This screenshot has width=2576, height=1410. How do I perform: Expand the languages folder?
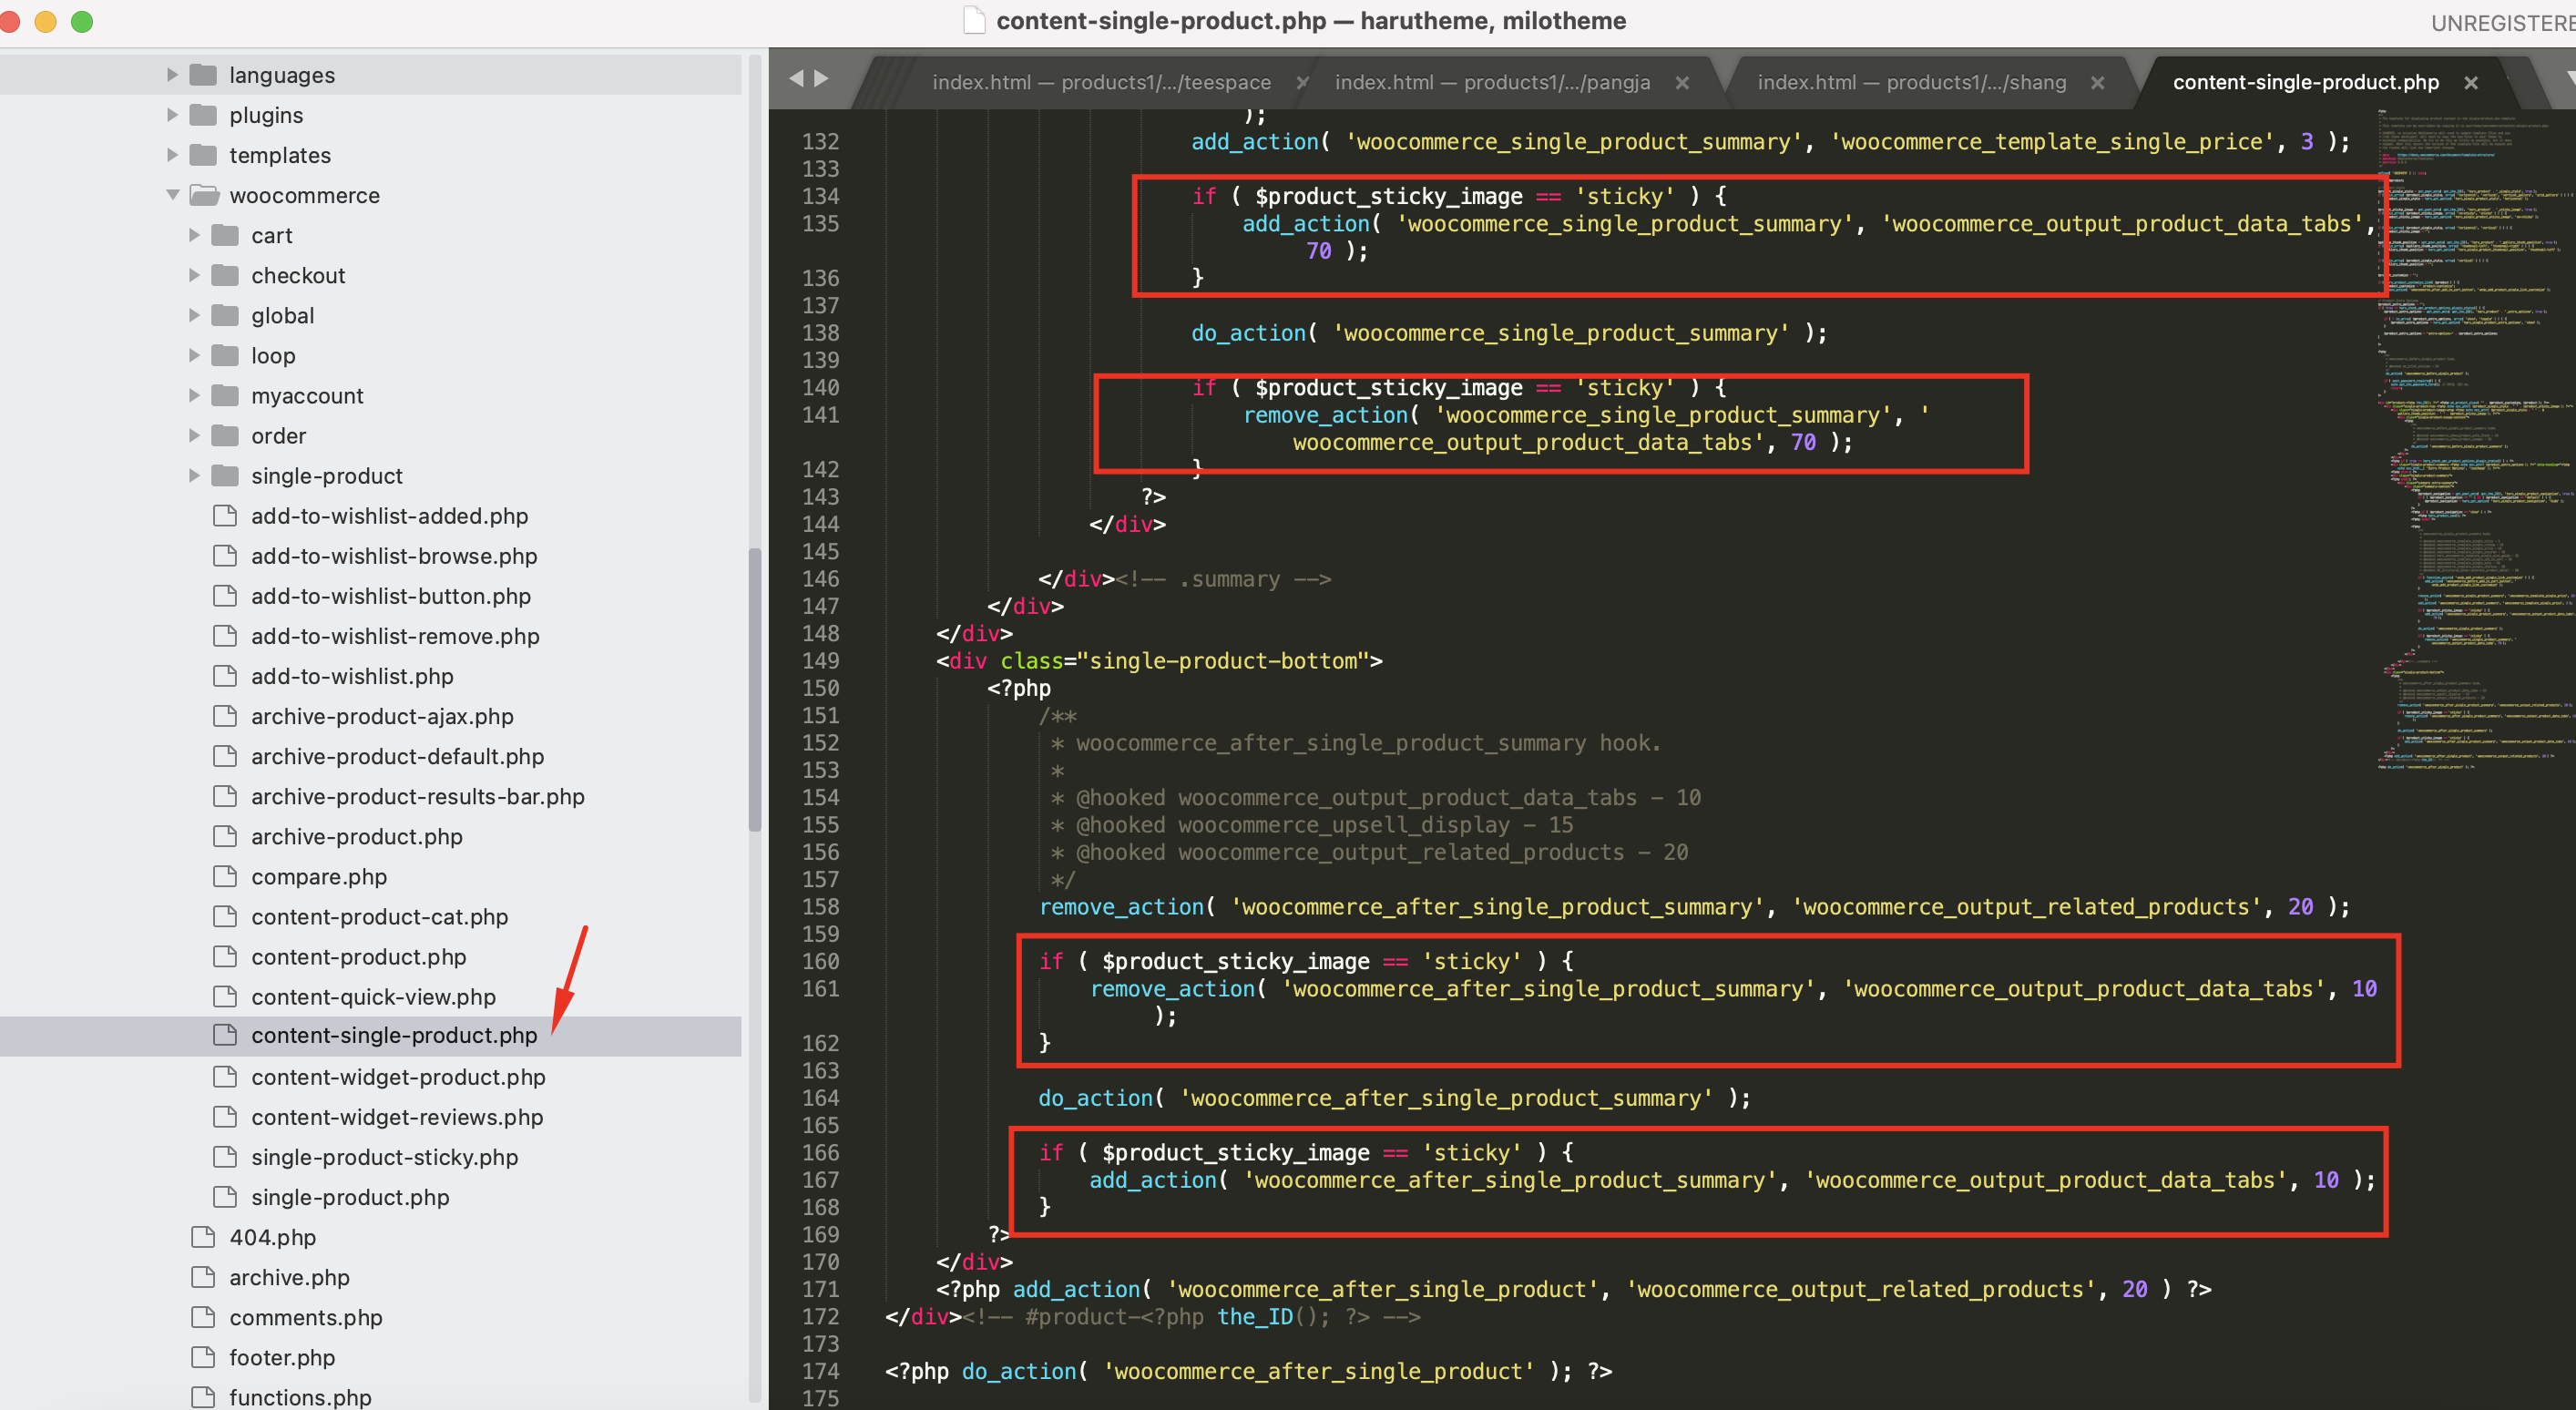172,75
